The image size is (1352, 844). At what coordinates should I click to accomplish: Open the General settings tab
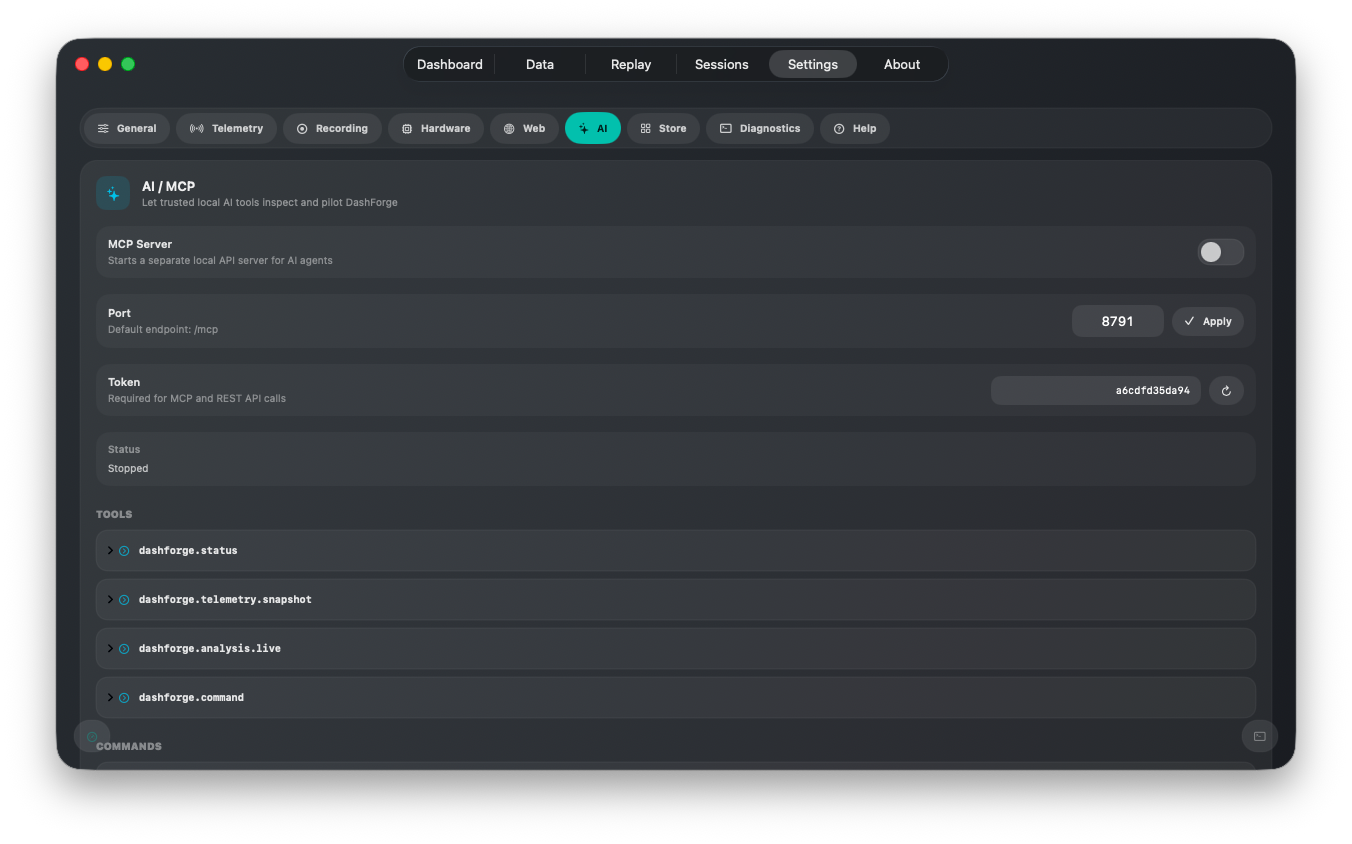(x=127, y=128)
